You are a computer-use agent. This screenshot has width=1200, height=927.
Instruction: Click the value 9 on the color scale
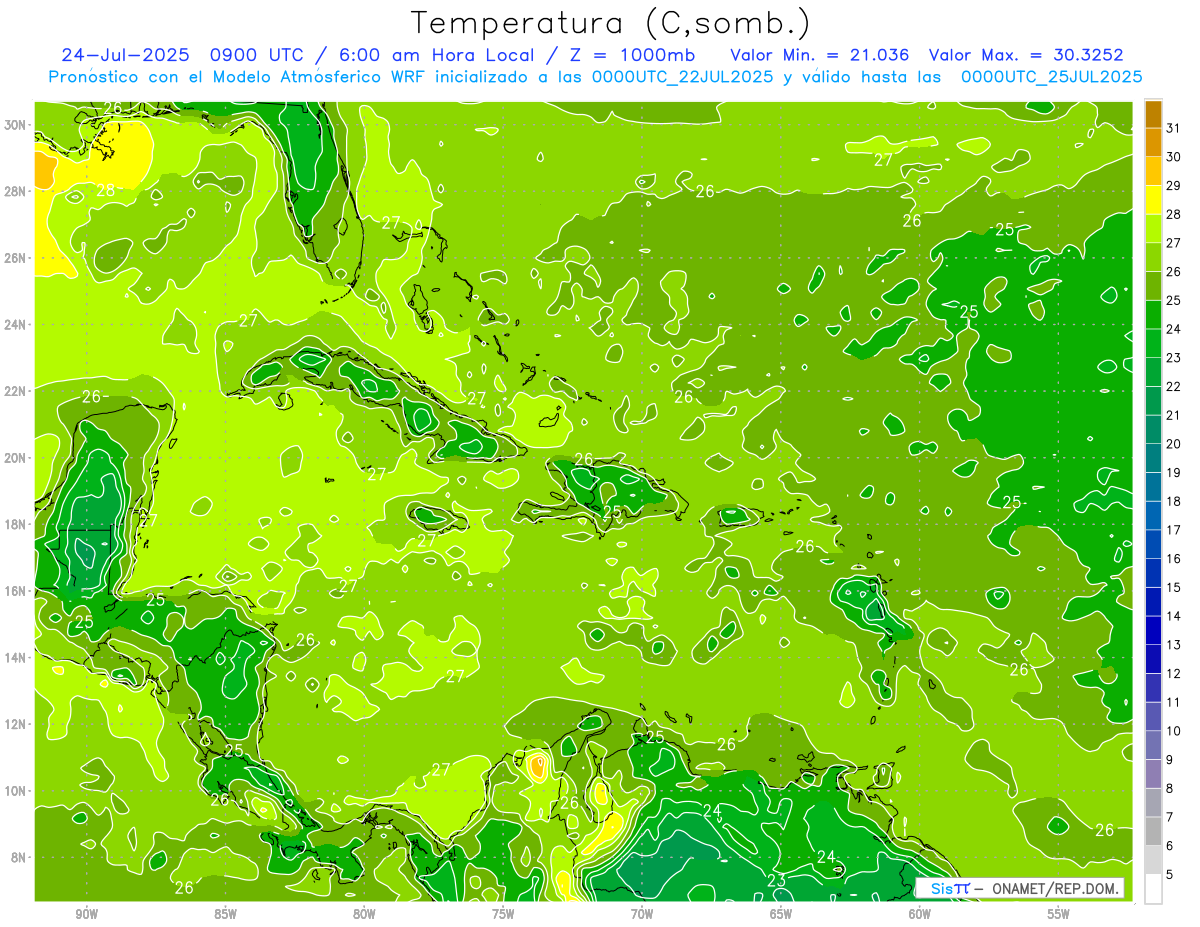1170,760
